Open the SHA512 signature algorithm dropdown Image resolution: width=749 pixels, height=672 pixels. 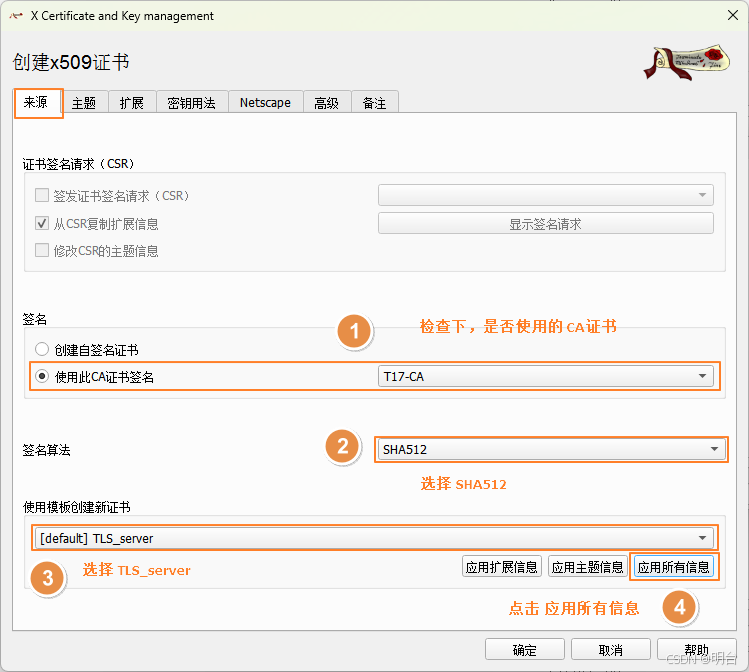pos(551,449)
